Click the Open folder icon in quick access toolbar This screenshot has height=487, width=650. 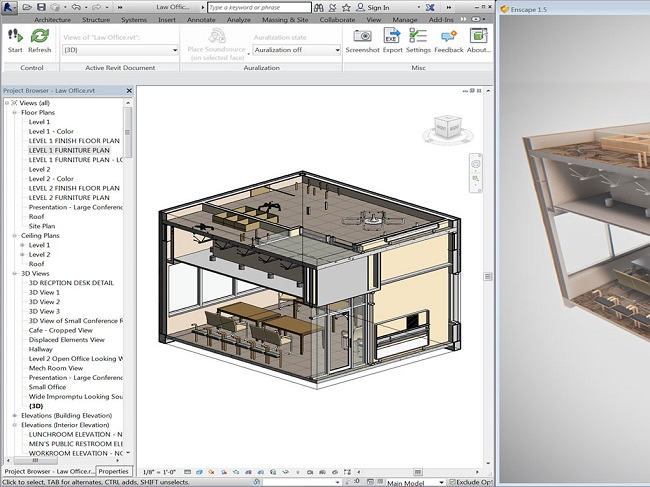[27, 7]
